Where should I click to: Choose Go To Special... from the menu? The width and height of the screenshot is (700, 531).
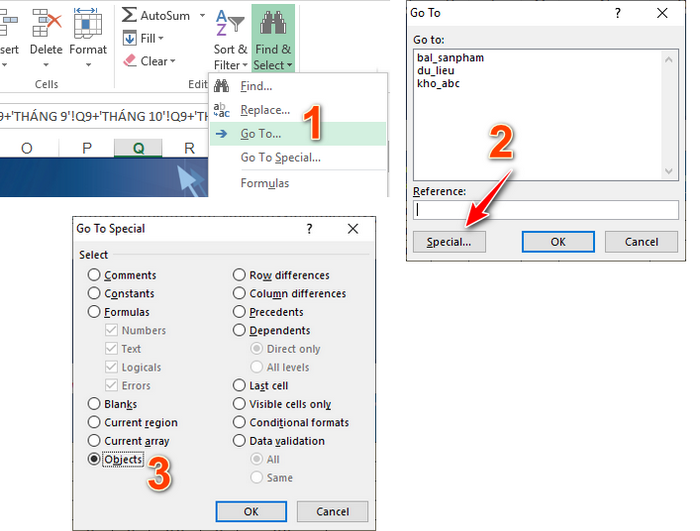[x=298, y=157]
